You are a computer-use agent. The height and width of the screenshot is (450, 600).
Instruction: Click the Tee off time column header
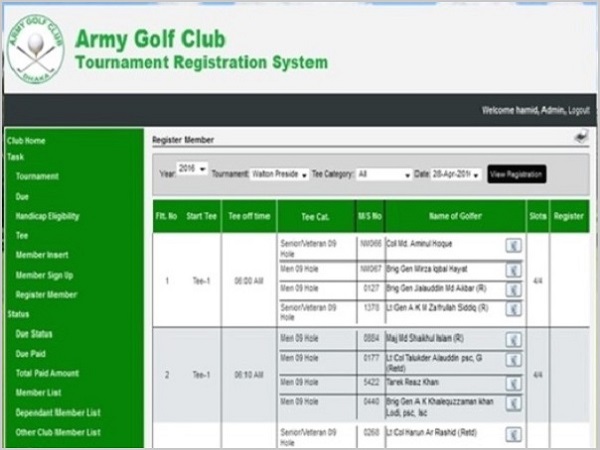pyautogui.click(x=249, y=216)
